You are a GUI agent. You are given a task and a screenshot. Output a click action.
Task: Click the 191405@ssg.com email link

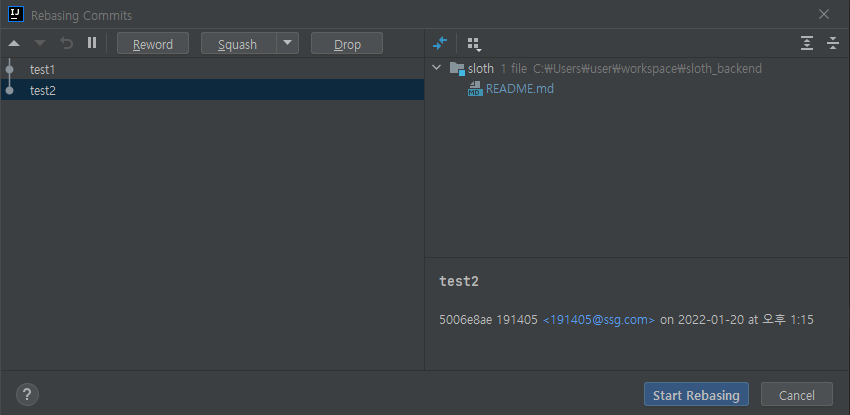pyautogui.click(x=599, y=320)
